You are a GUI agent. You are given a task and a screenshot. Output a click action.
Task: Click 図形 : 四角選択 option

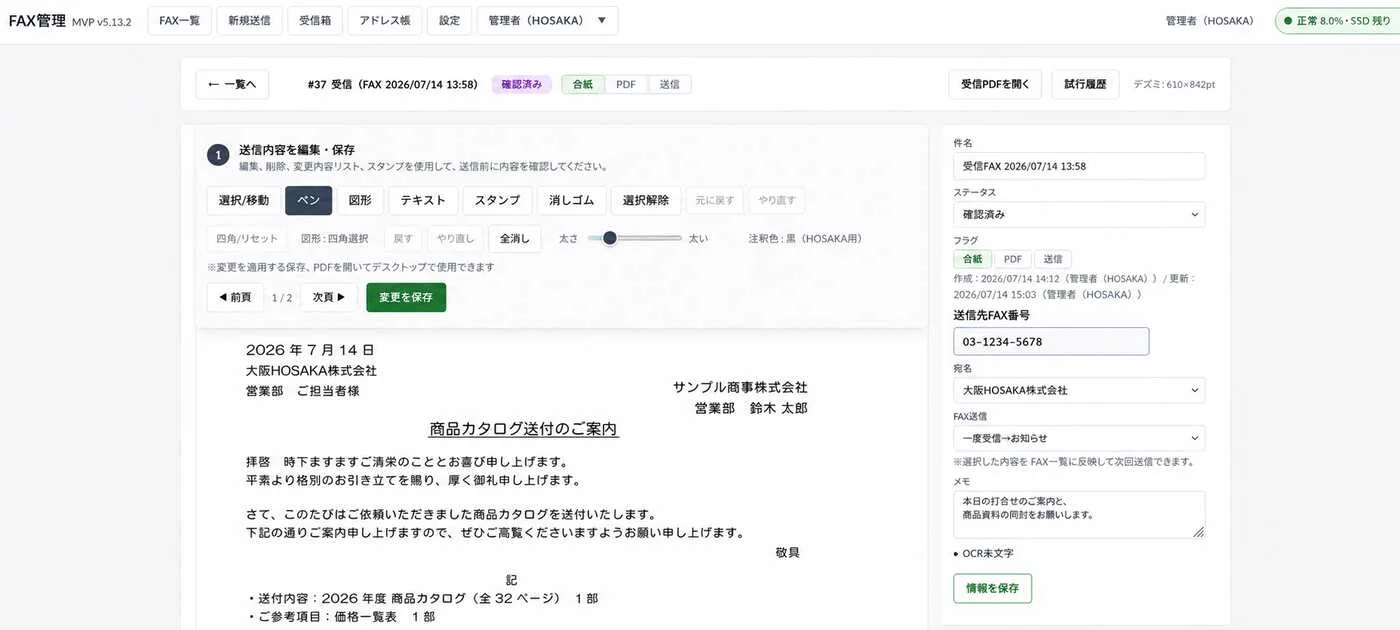pos(335,238)
